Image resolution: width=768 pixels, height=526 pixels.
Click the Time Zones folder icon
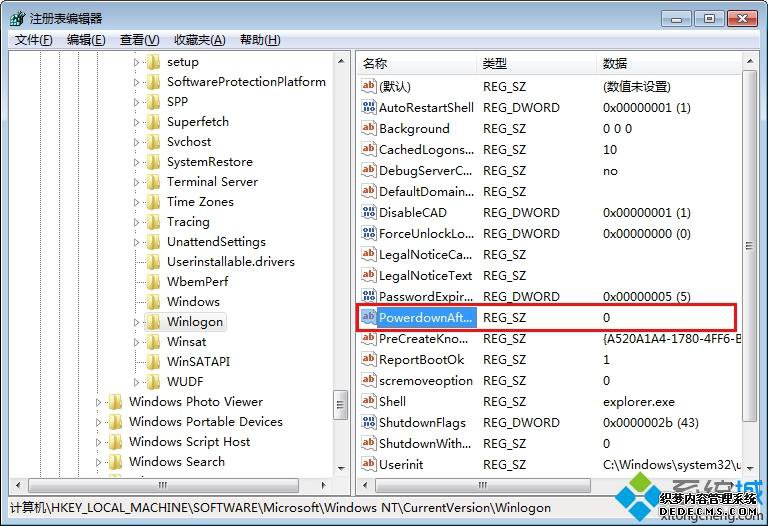153,202
